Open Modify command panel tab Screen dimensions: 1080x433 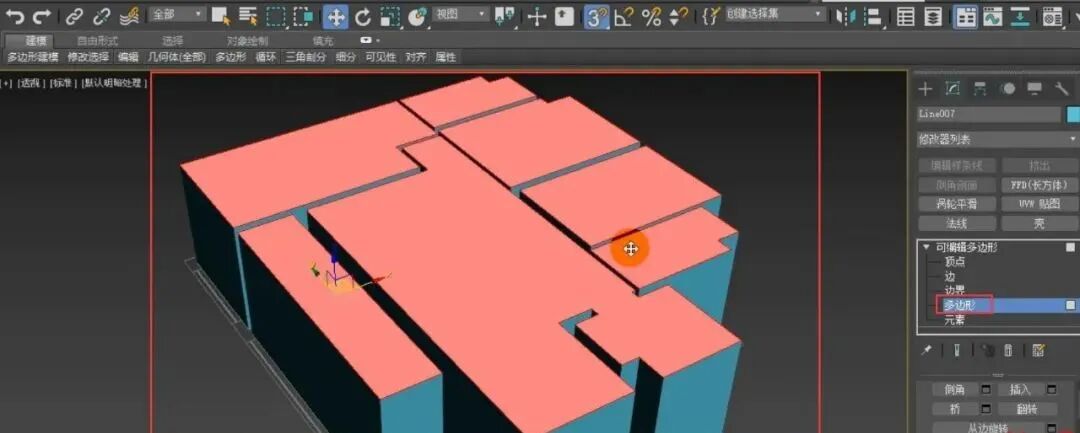953,89
